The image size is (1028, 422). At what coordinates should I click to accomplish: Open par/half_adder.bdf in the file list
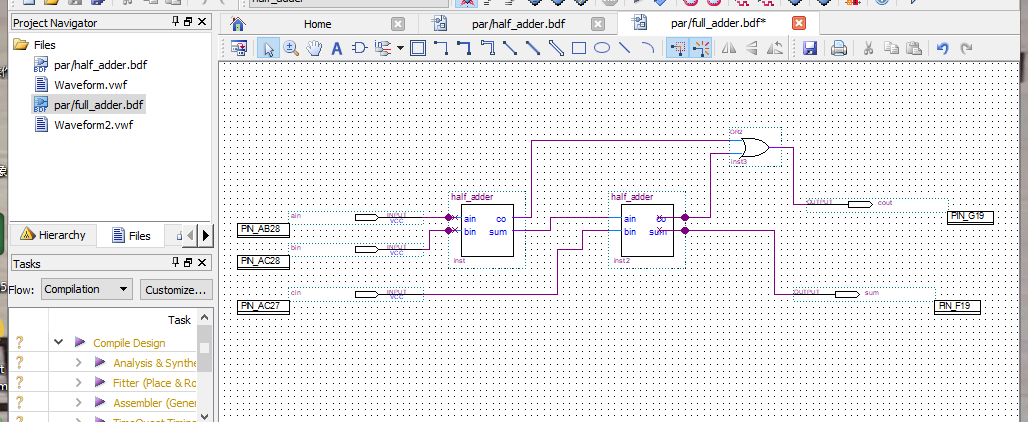[x=100, y=65]
